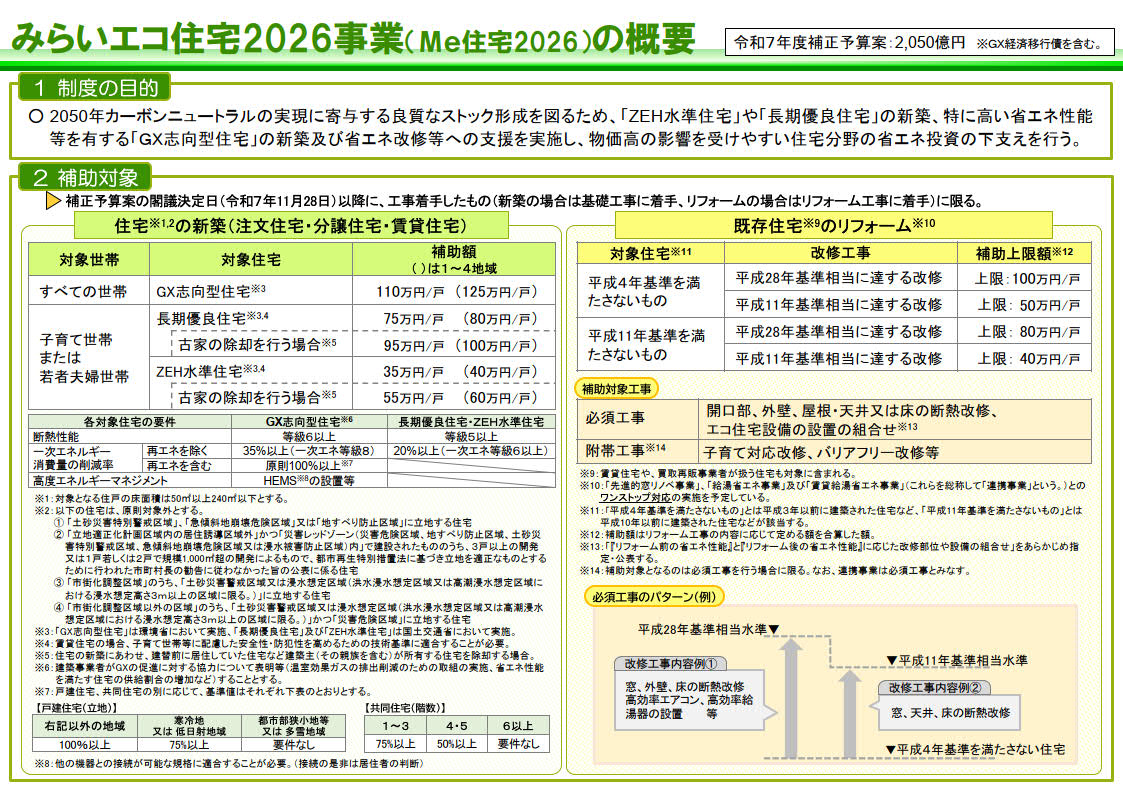Image resolution: width=1123 pixels, height=794 pixels.
Task: Select the 1 制度の目的 section header
Action: coord(94,87)
